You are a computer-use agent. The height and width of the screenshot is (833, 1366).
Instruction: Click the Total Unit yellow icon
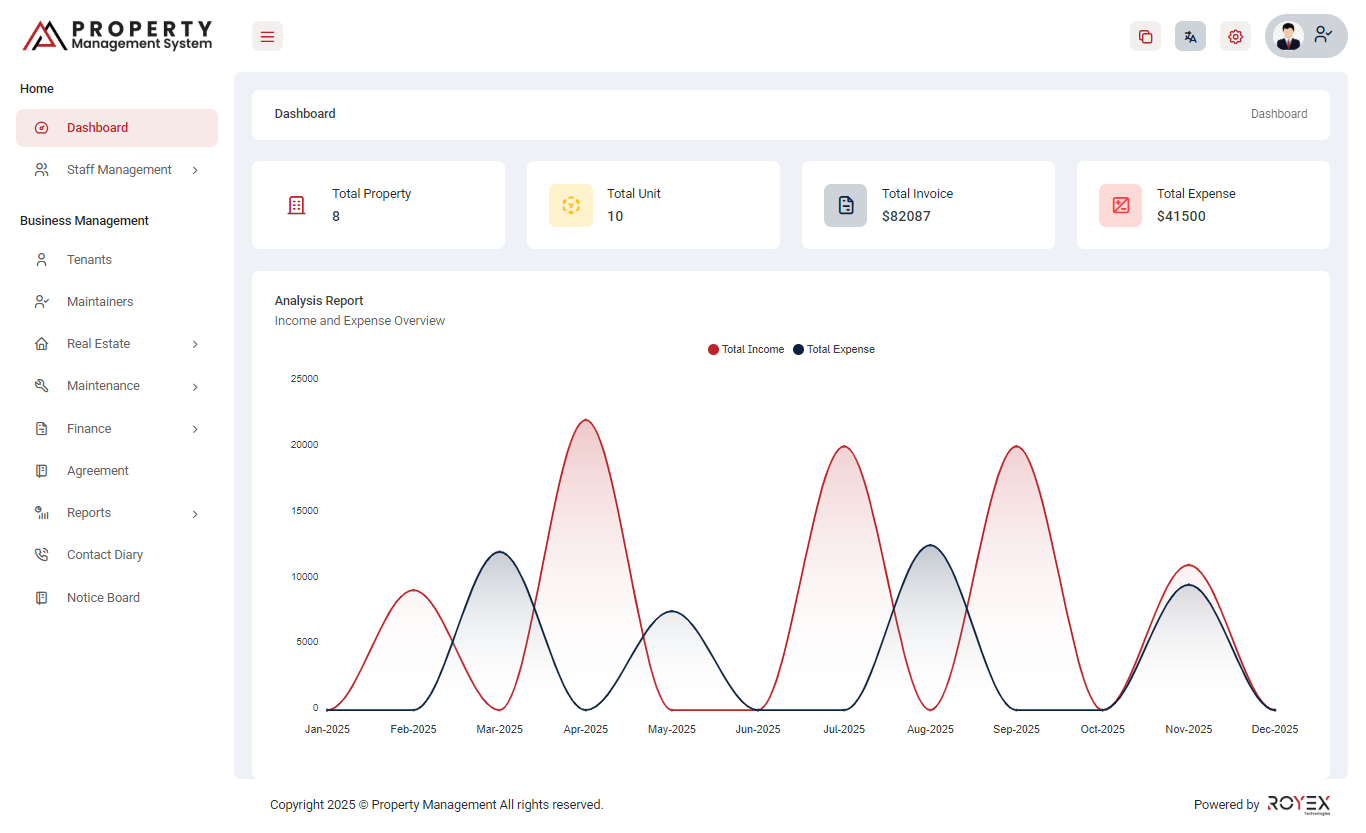[x=571, y=205]
